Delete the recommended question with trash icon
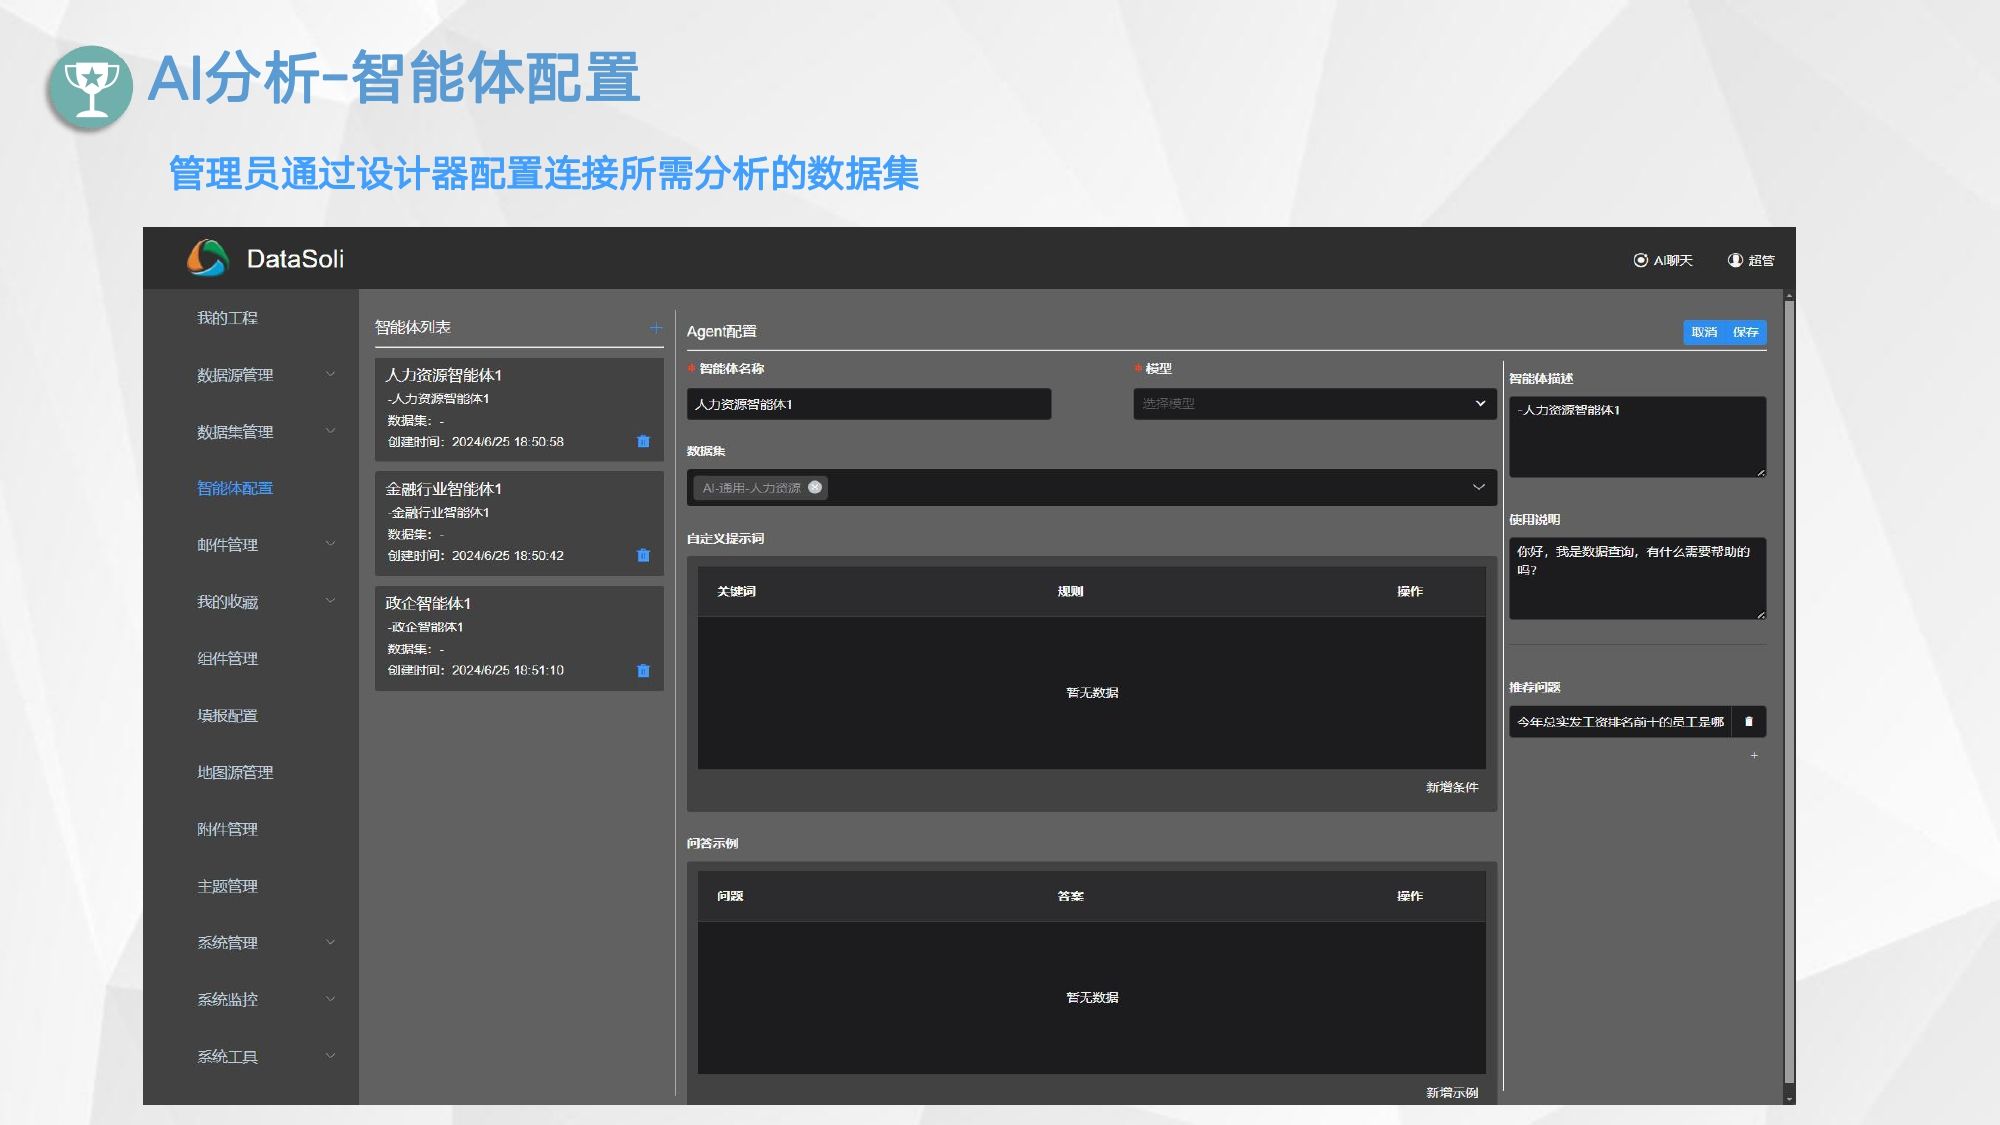This screenshot has width=2000, height=1125. [x=1749, y=721]
